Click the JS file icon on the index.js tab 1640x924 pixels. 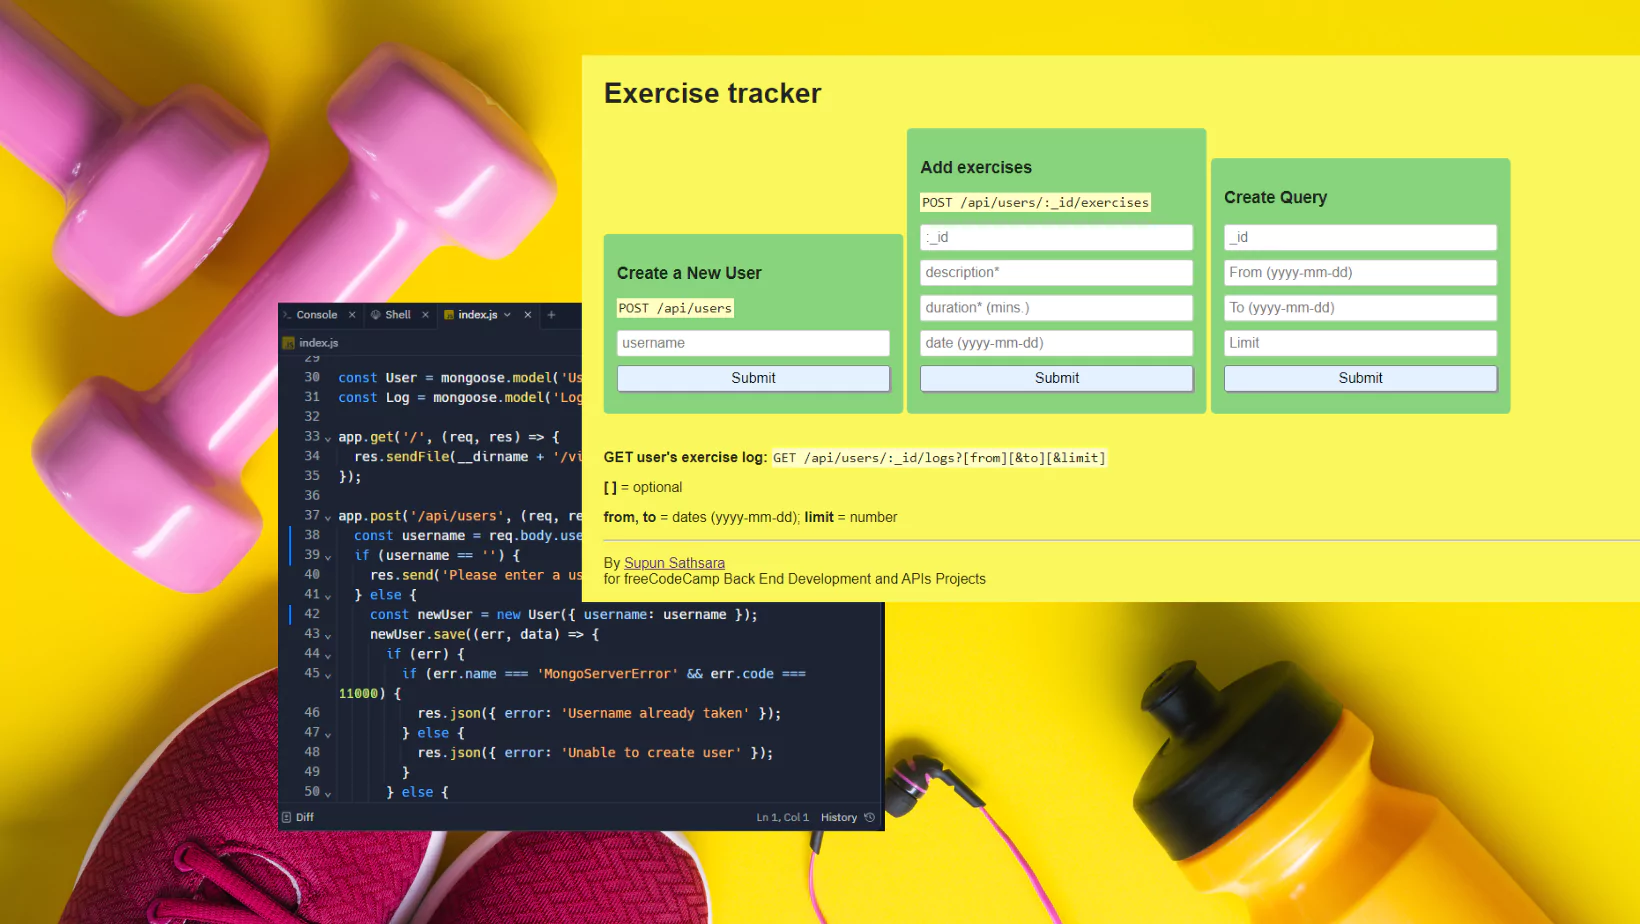pos(449,314)
